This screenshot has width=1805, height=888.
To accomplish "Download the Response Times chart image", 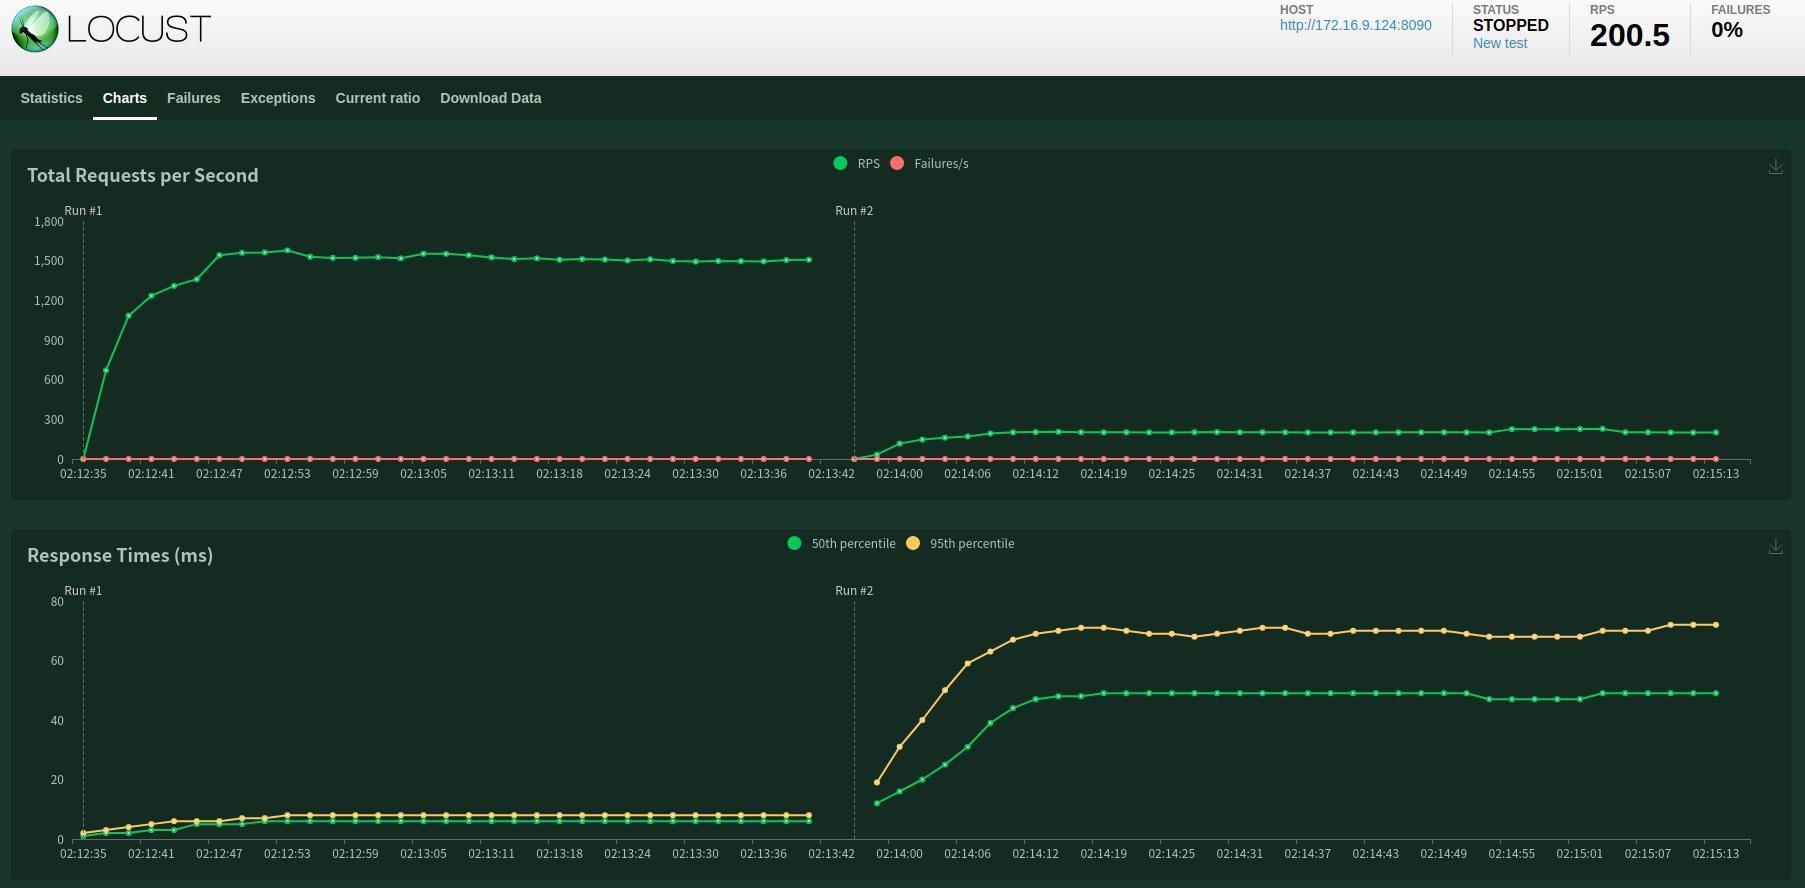I will (1776, 546).
